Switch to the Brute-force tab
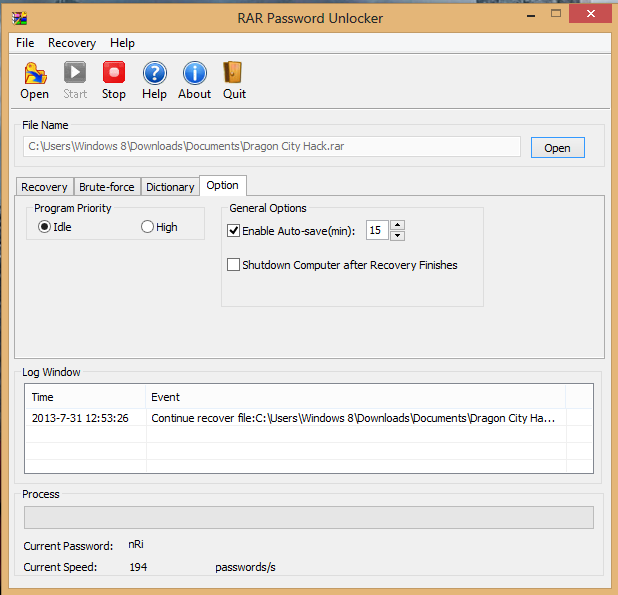The width and height of the screenshot is (618, 595). (x=107, y=187)
